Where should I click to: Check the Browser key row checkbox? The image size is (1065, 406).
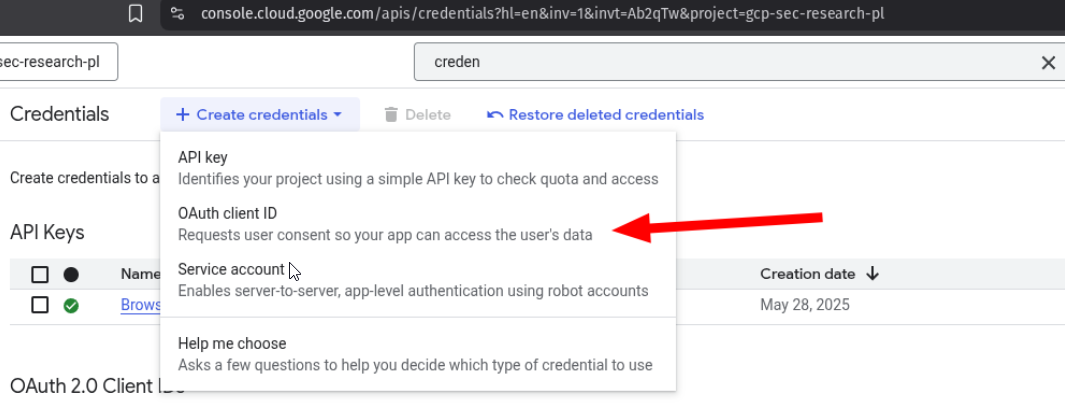point(40,306)
